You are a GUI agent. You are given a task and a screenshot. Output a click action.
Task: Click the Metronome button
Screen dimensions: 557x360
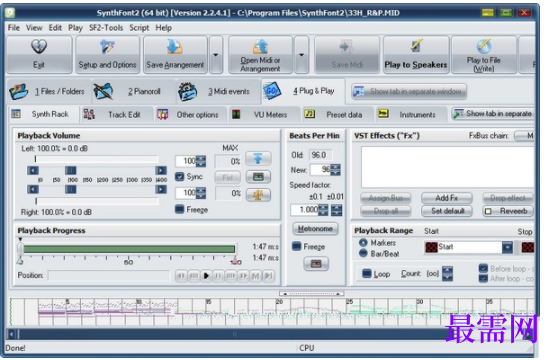(x=315, y=229)
